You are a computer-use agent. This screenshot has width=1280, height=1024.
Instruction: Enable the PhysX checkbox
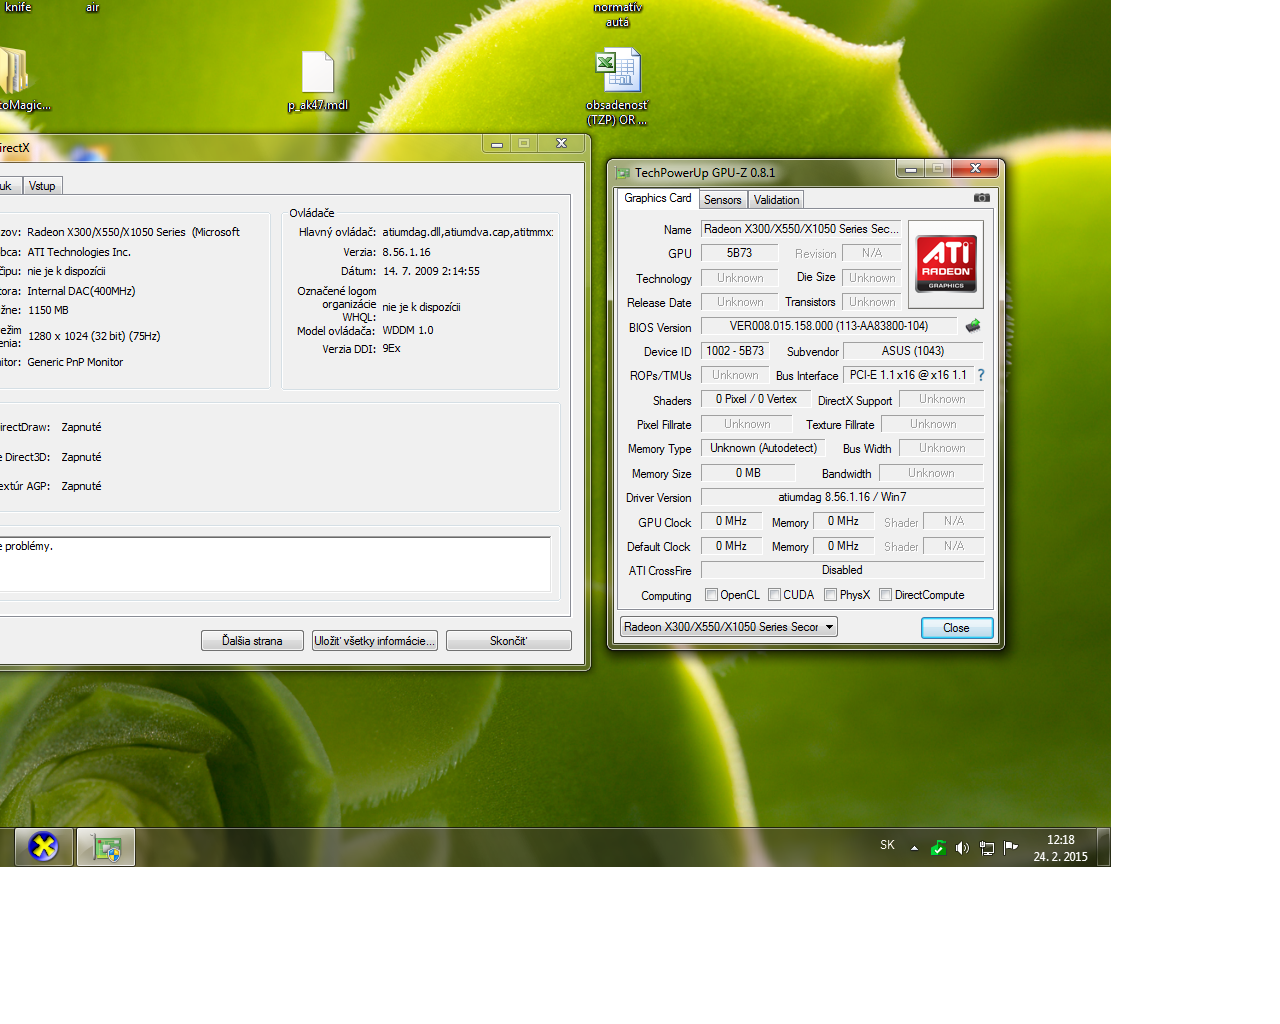(x=830, y=595)
